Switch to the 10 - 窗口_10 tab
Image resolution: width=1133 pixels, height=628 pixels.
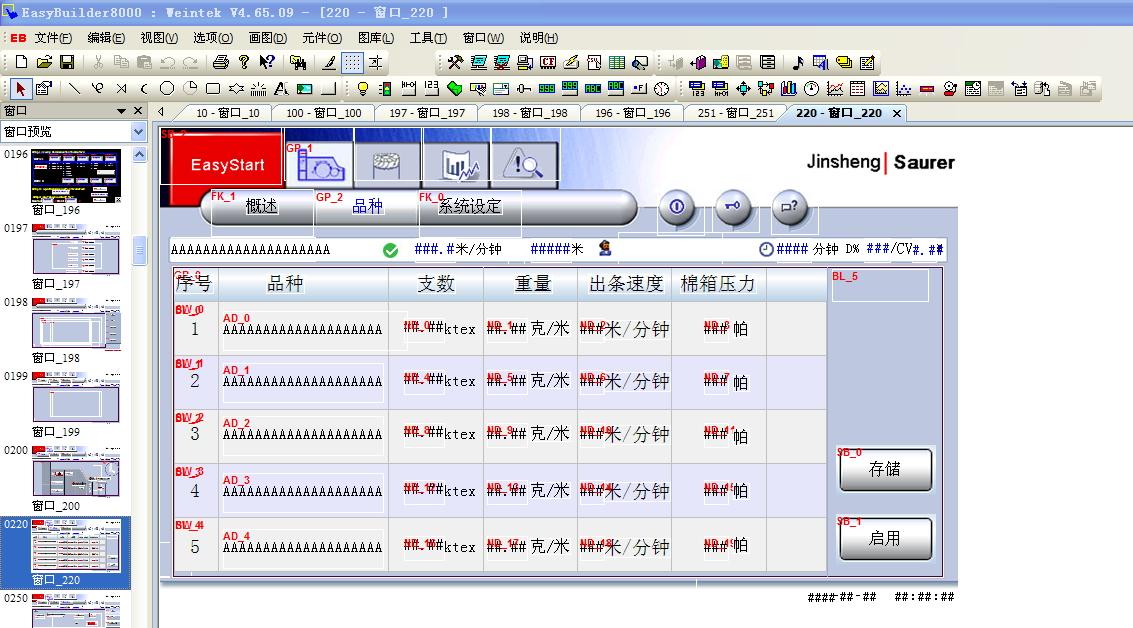point(226,113)
